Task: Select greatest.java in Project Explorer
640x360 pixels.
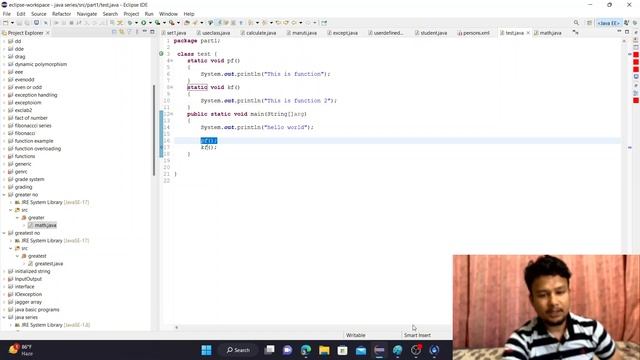Action: pyautogui.click(x=49, y=264)
